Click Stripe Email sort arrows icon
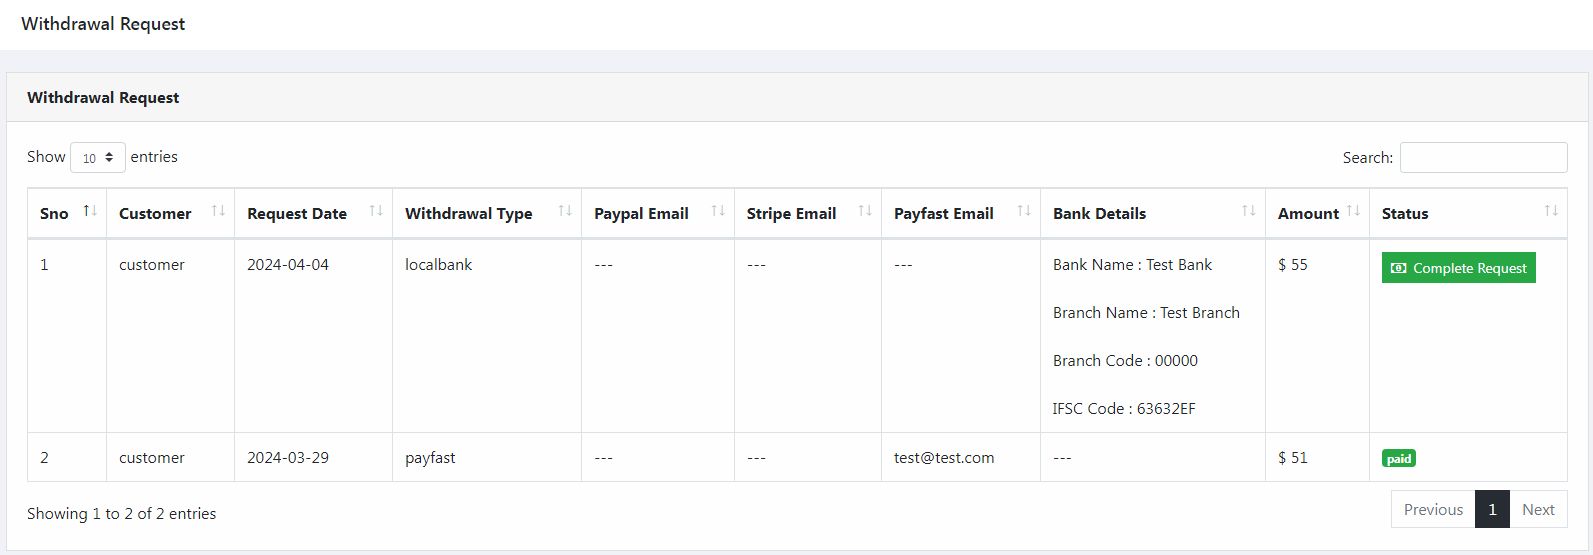 (x=865, y=211)
